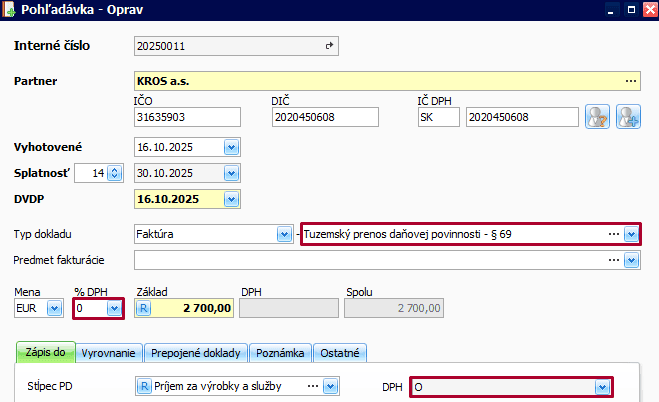Viewport: 659px width, 402px height.
Task: Open the Mena EUR currency dropdown
Action: pyautogui.click(x=55, y=310)
